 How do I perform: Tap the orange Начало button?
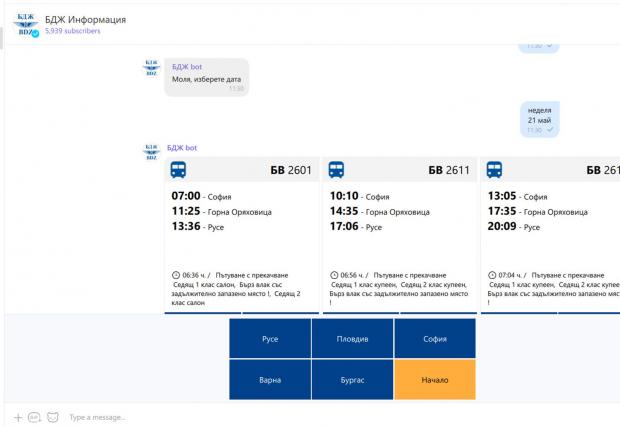pyautogui.click(x=435, y=380)
